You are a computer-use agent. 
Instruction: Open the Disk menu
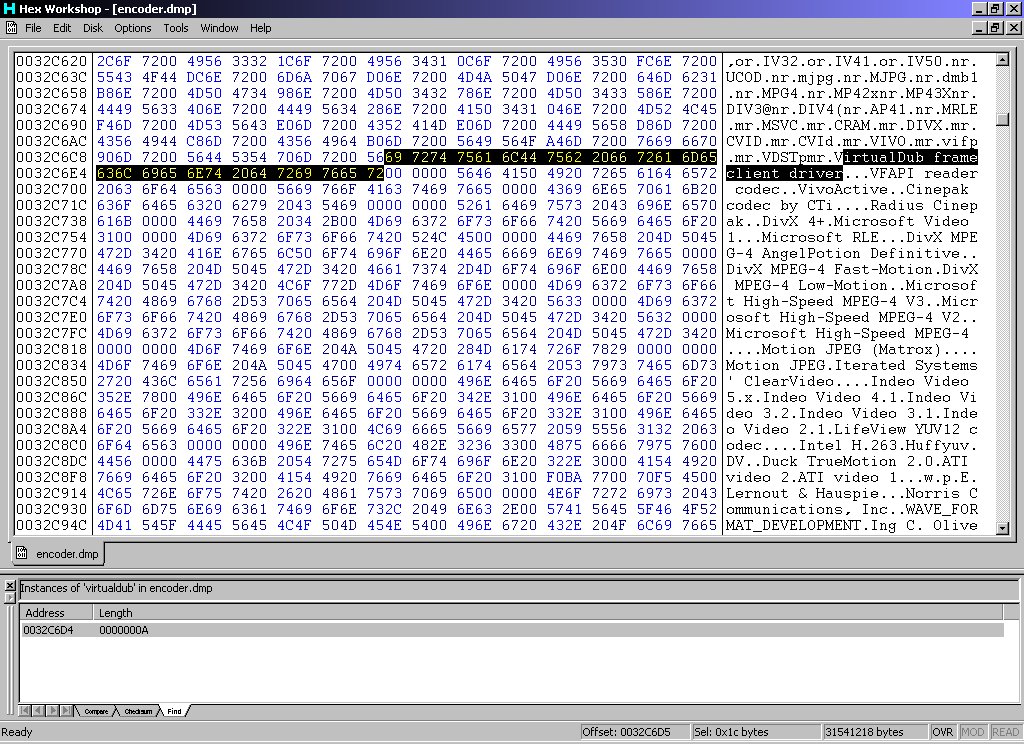point(93,28)
